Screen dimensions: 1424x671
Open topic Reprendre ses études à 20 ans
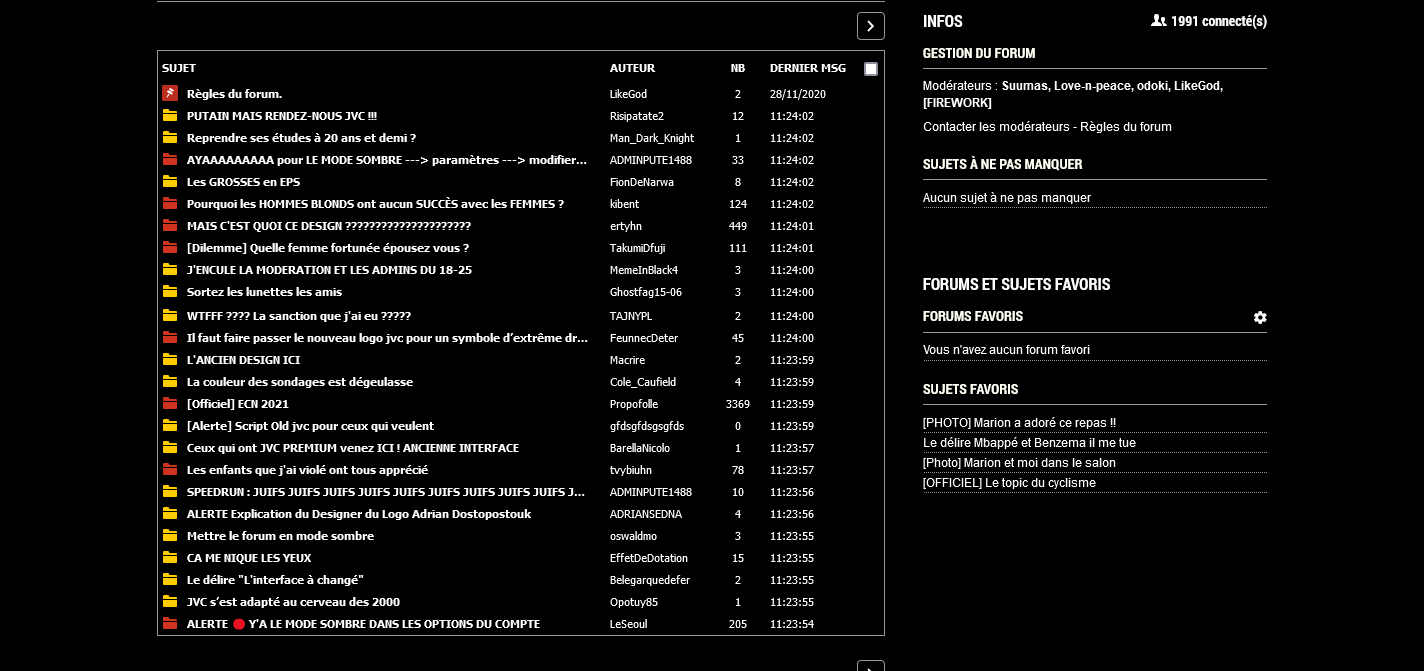click(x=301, y=138)
